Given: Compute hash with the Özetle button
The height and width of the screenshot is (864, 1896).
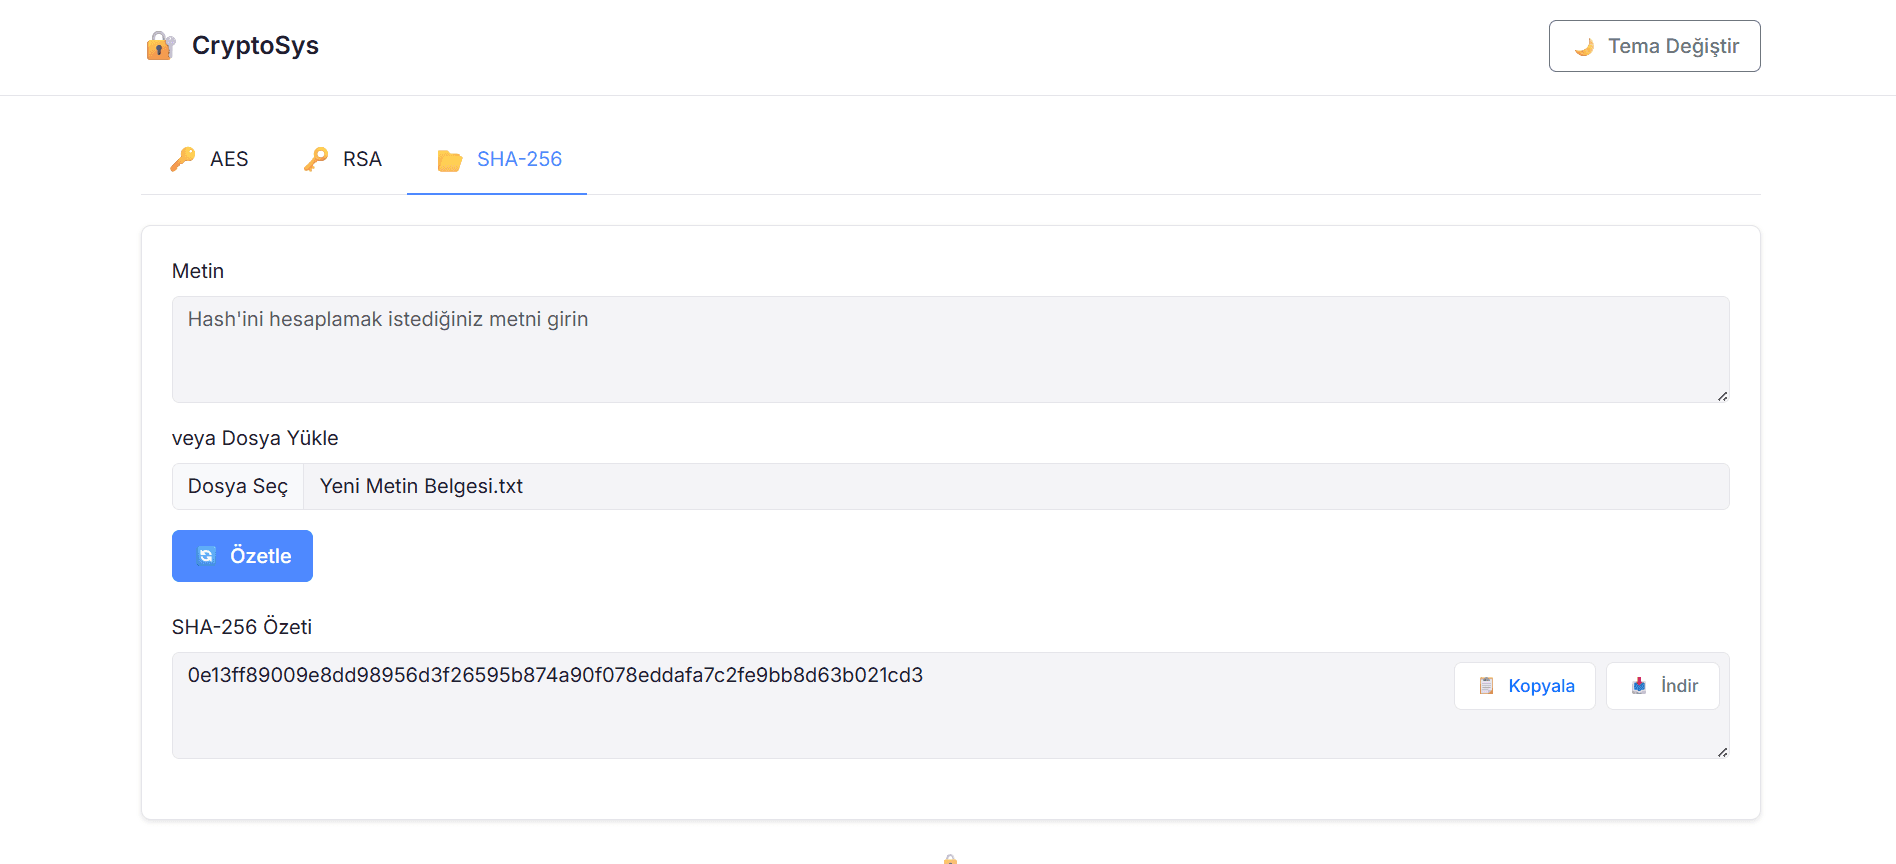Looking at the screenshot, I should (x=242, y=556).
